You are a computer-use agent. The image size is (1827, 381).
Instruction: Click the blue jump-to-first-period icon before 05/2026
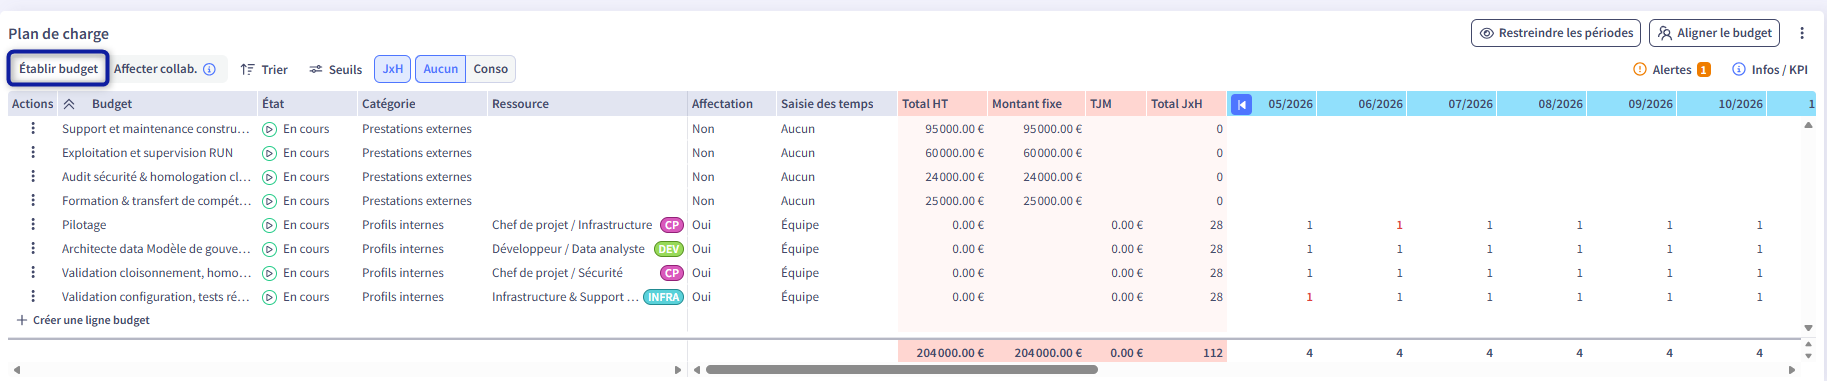point(1241,104)
